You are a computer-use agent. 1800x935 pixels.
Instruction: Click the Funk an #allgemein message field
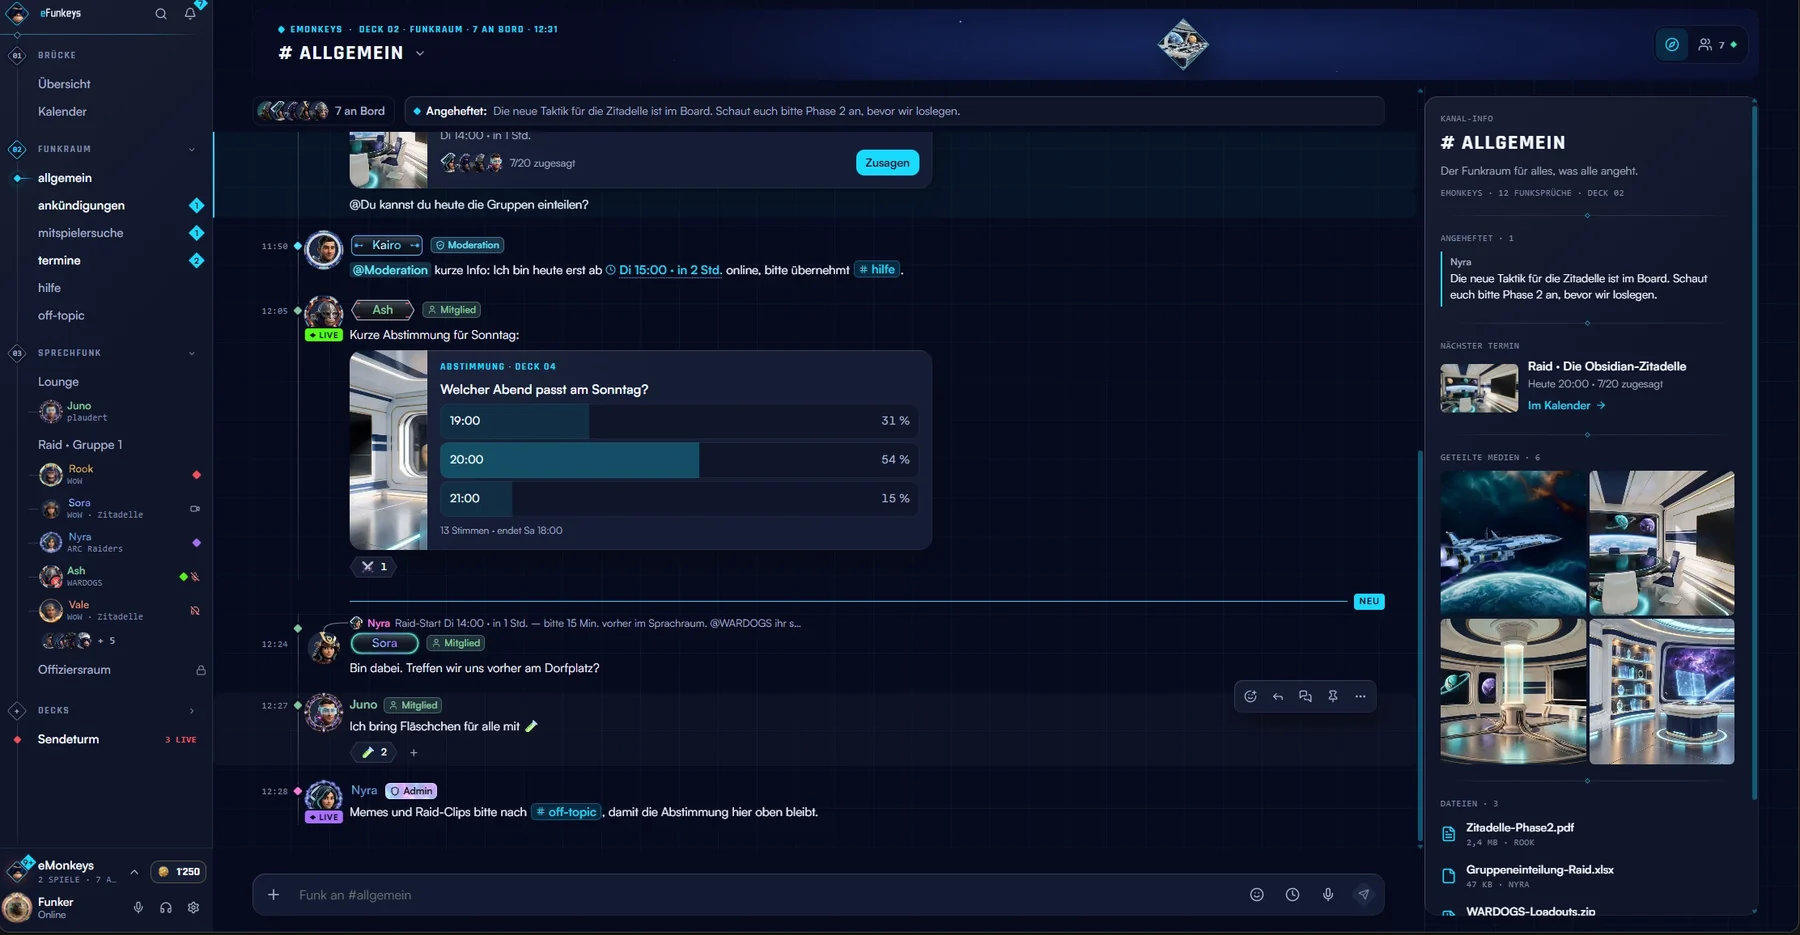[x=760, y=895]
